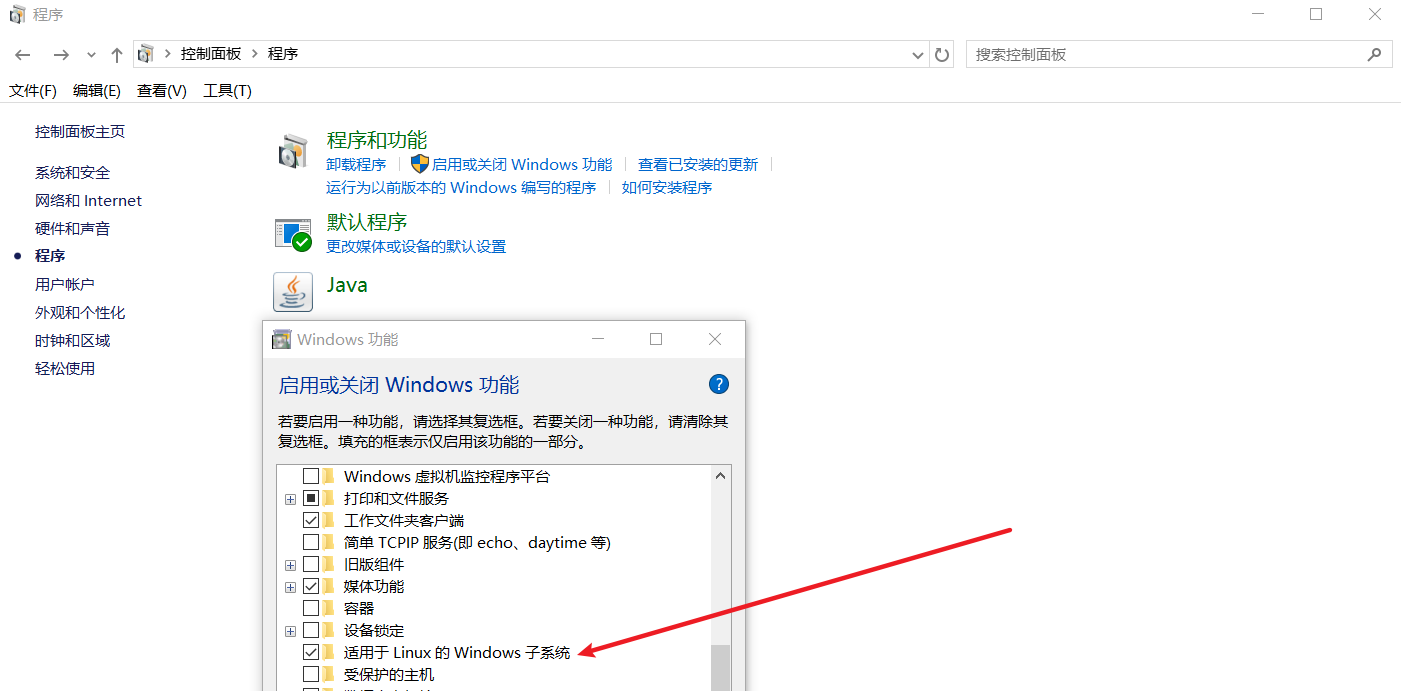The width and height of the screenshot is (1401, 691).
Task: Open 轻松使用 category
Action: pos(65,369)
